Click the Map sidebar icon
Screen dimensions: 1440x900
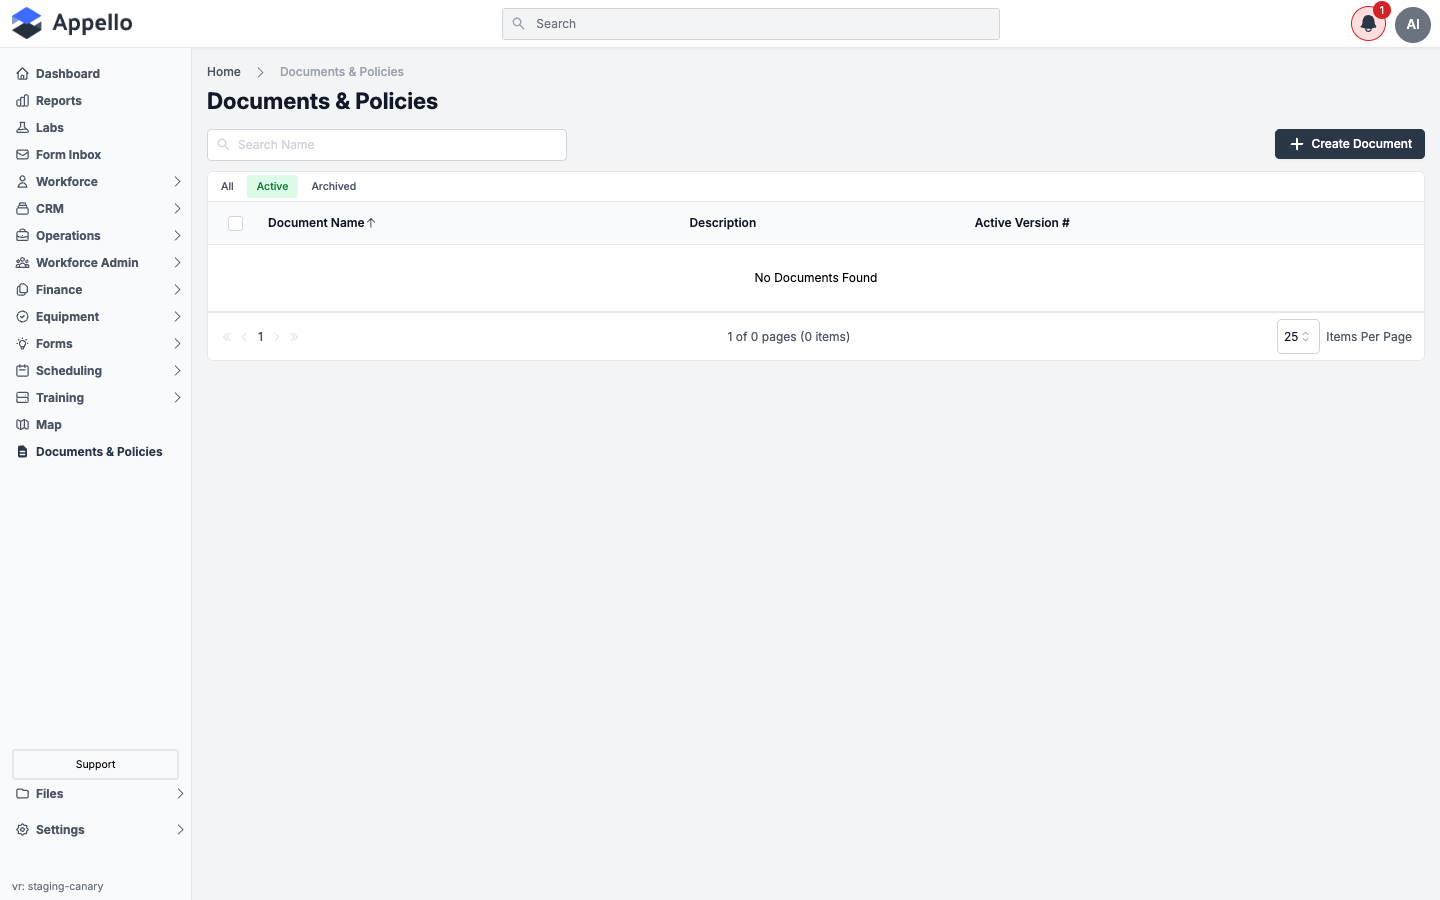point(22,425)
